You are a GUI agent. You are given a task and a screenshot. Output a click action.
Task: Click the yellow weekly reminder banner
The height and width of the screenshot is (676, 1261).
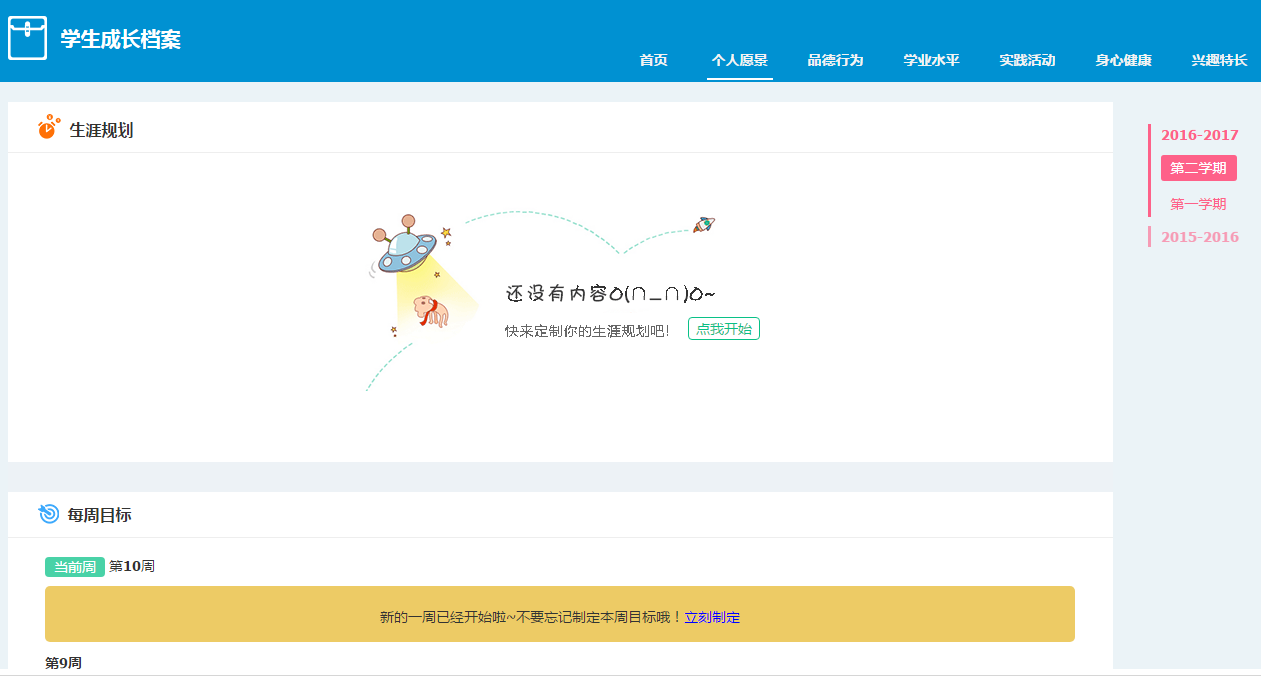pyautogui.click(x=560, y=614)
